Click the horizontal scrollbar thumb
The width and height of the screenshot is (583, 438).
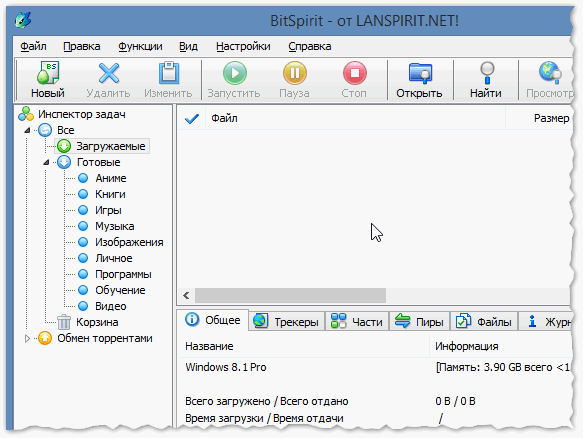click(x=290, y=296)
